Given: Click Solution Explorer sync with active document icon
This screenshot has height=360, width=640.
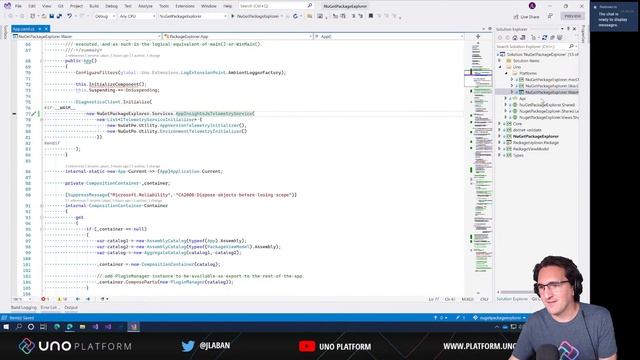Looking at the screenshot, I should (544, 38).
